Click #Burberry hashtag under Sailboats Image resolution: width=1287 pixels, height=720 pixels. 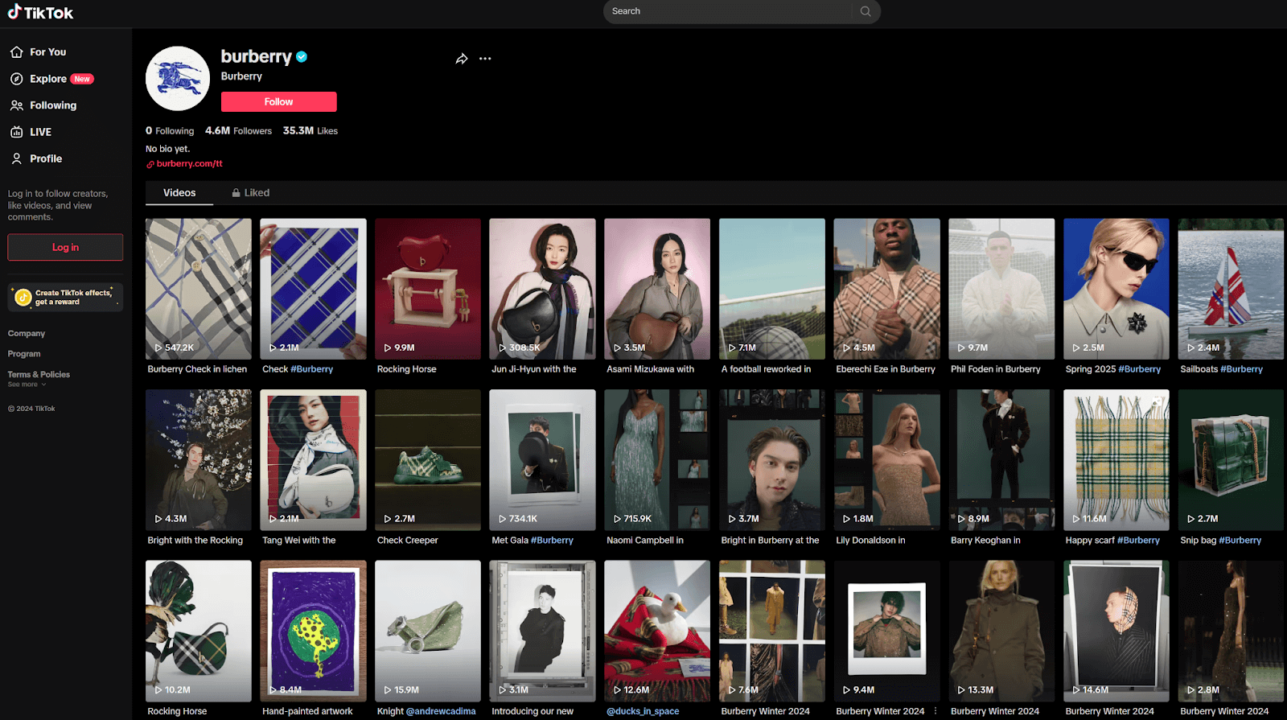tap(1241, 369)
